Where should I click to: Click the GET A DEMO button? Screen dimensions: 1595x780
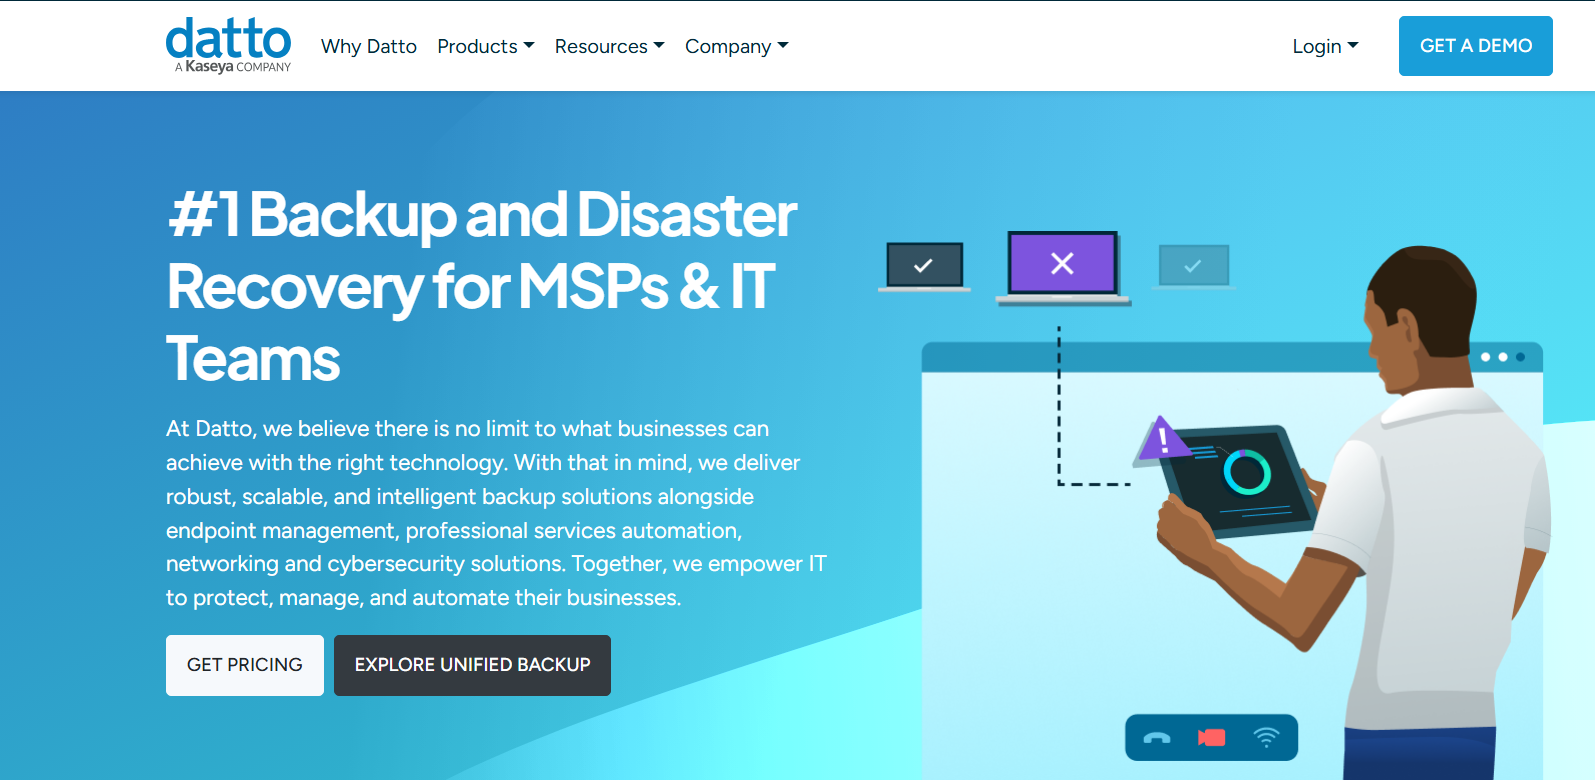(x=1475, y=46)
